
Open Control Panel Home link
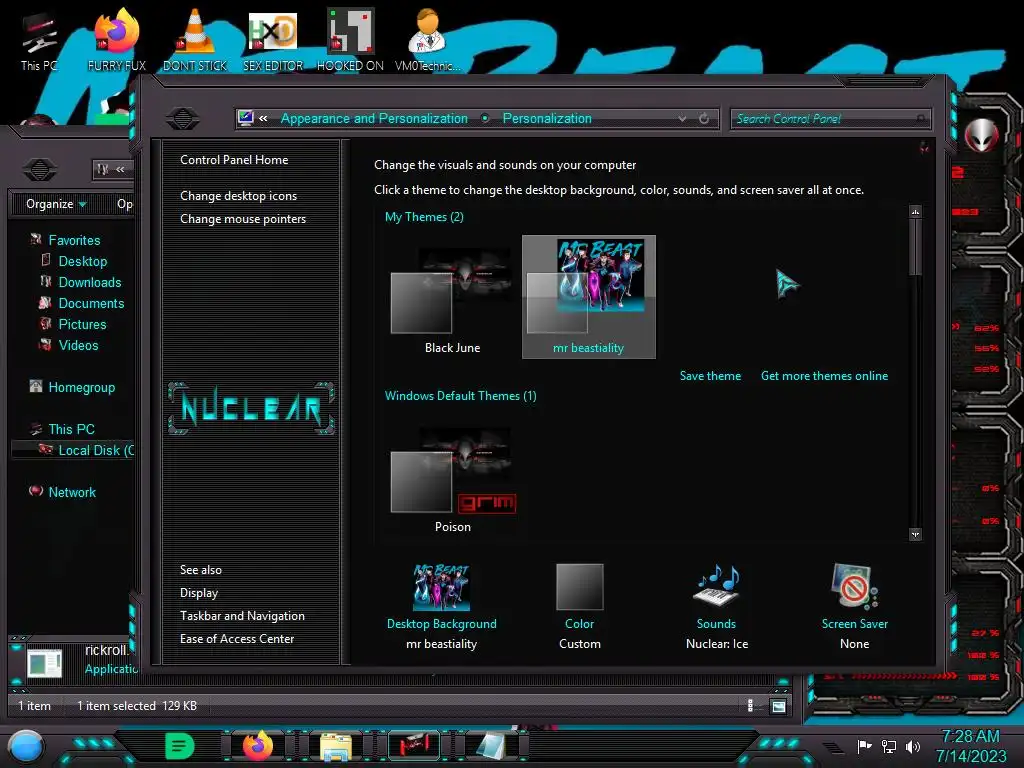(234, 159)
